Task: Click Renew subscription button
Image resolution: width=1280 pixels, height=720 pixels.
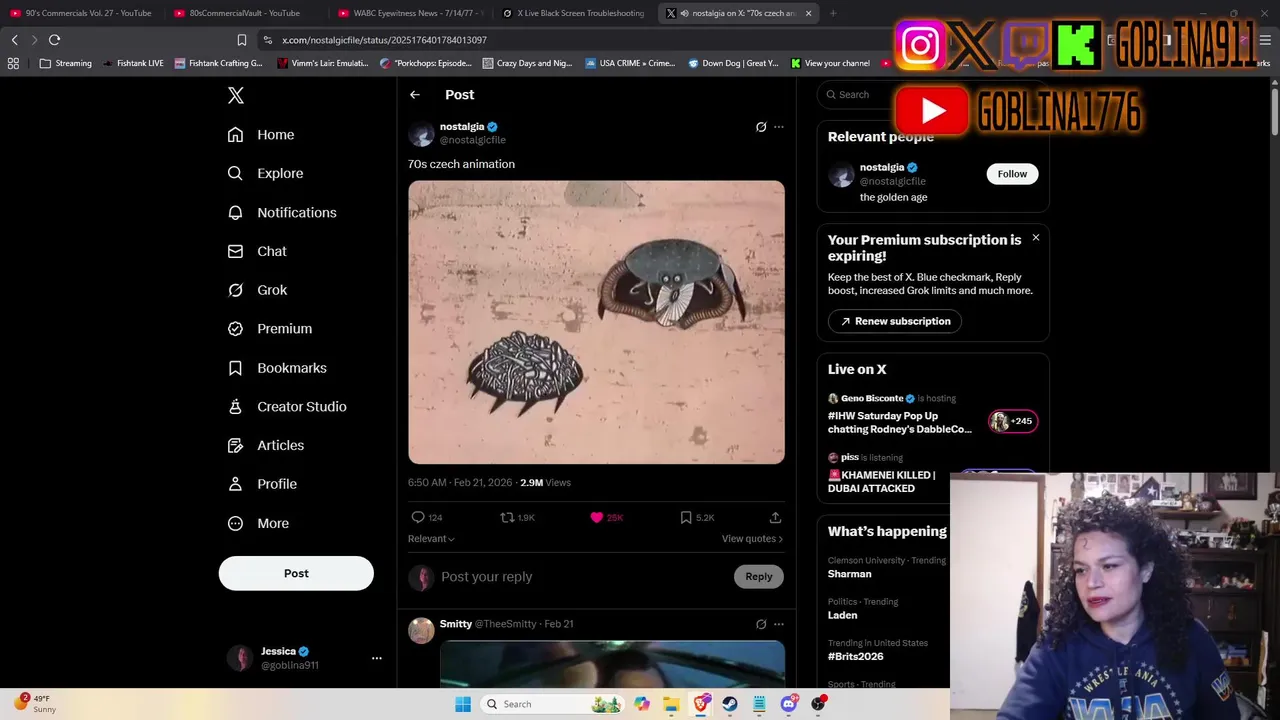Action: click(895, 321)
